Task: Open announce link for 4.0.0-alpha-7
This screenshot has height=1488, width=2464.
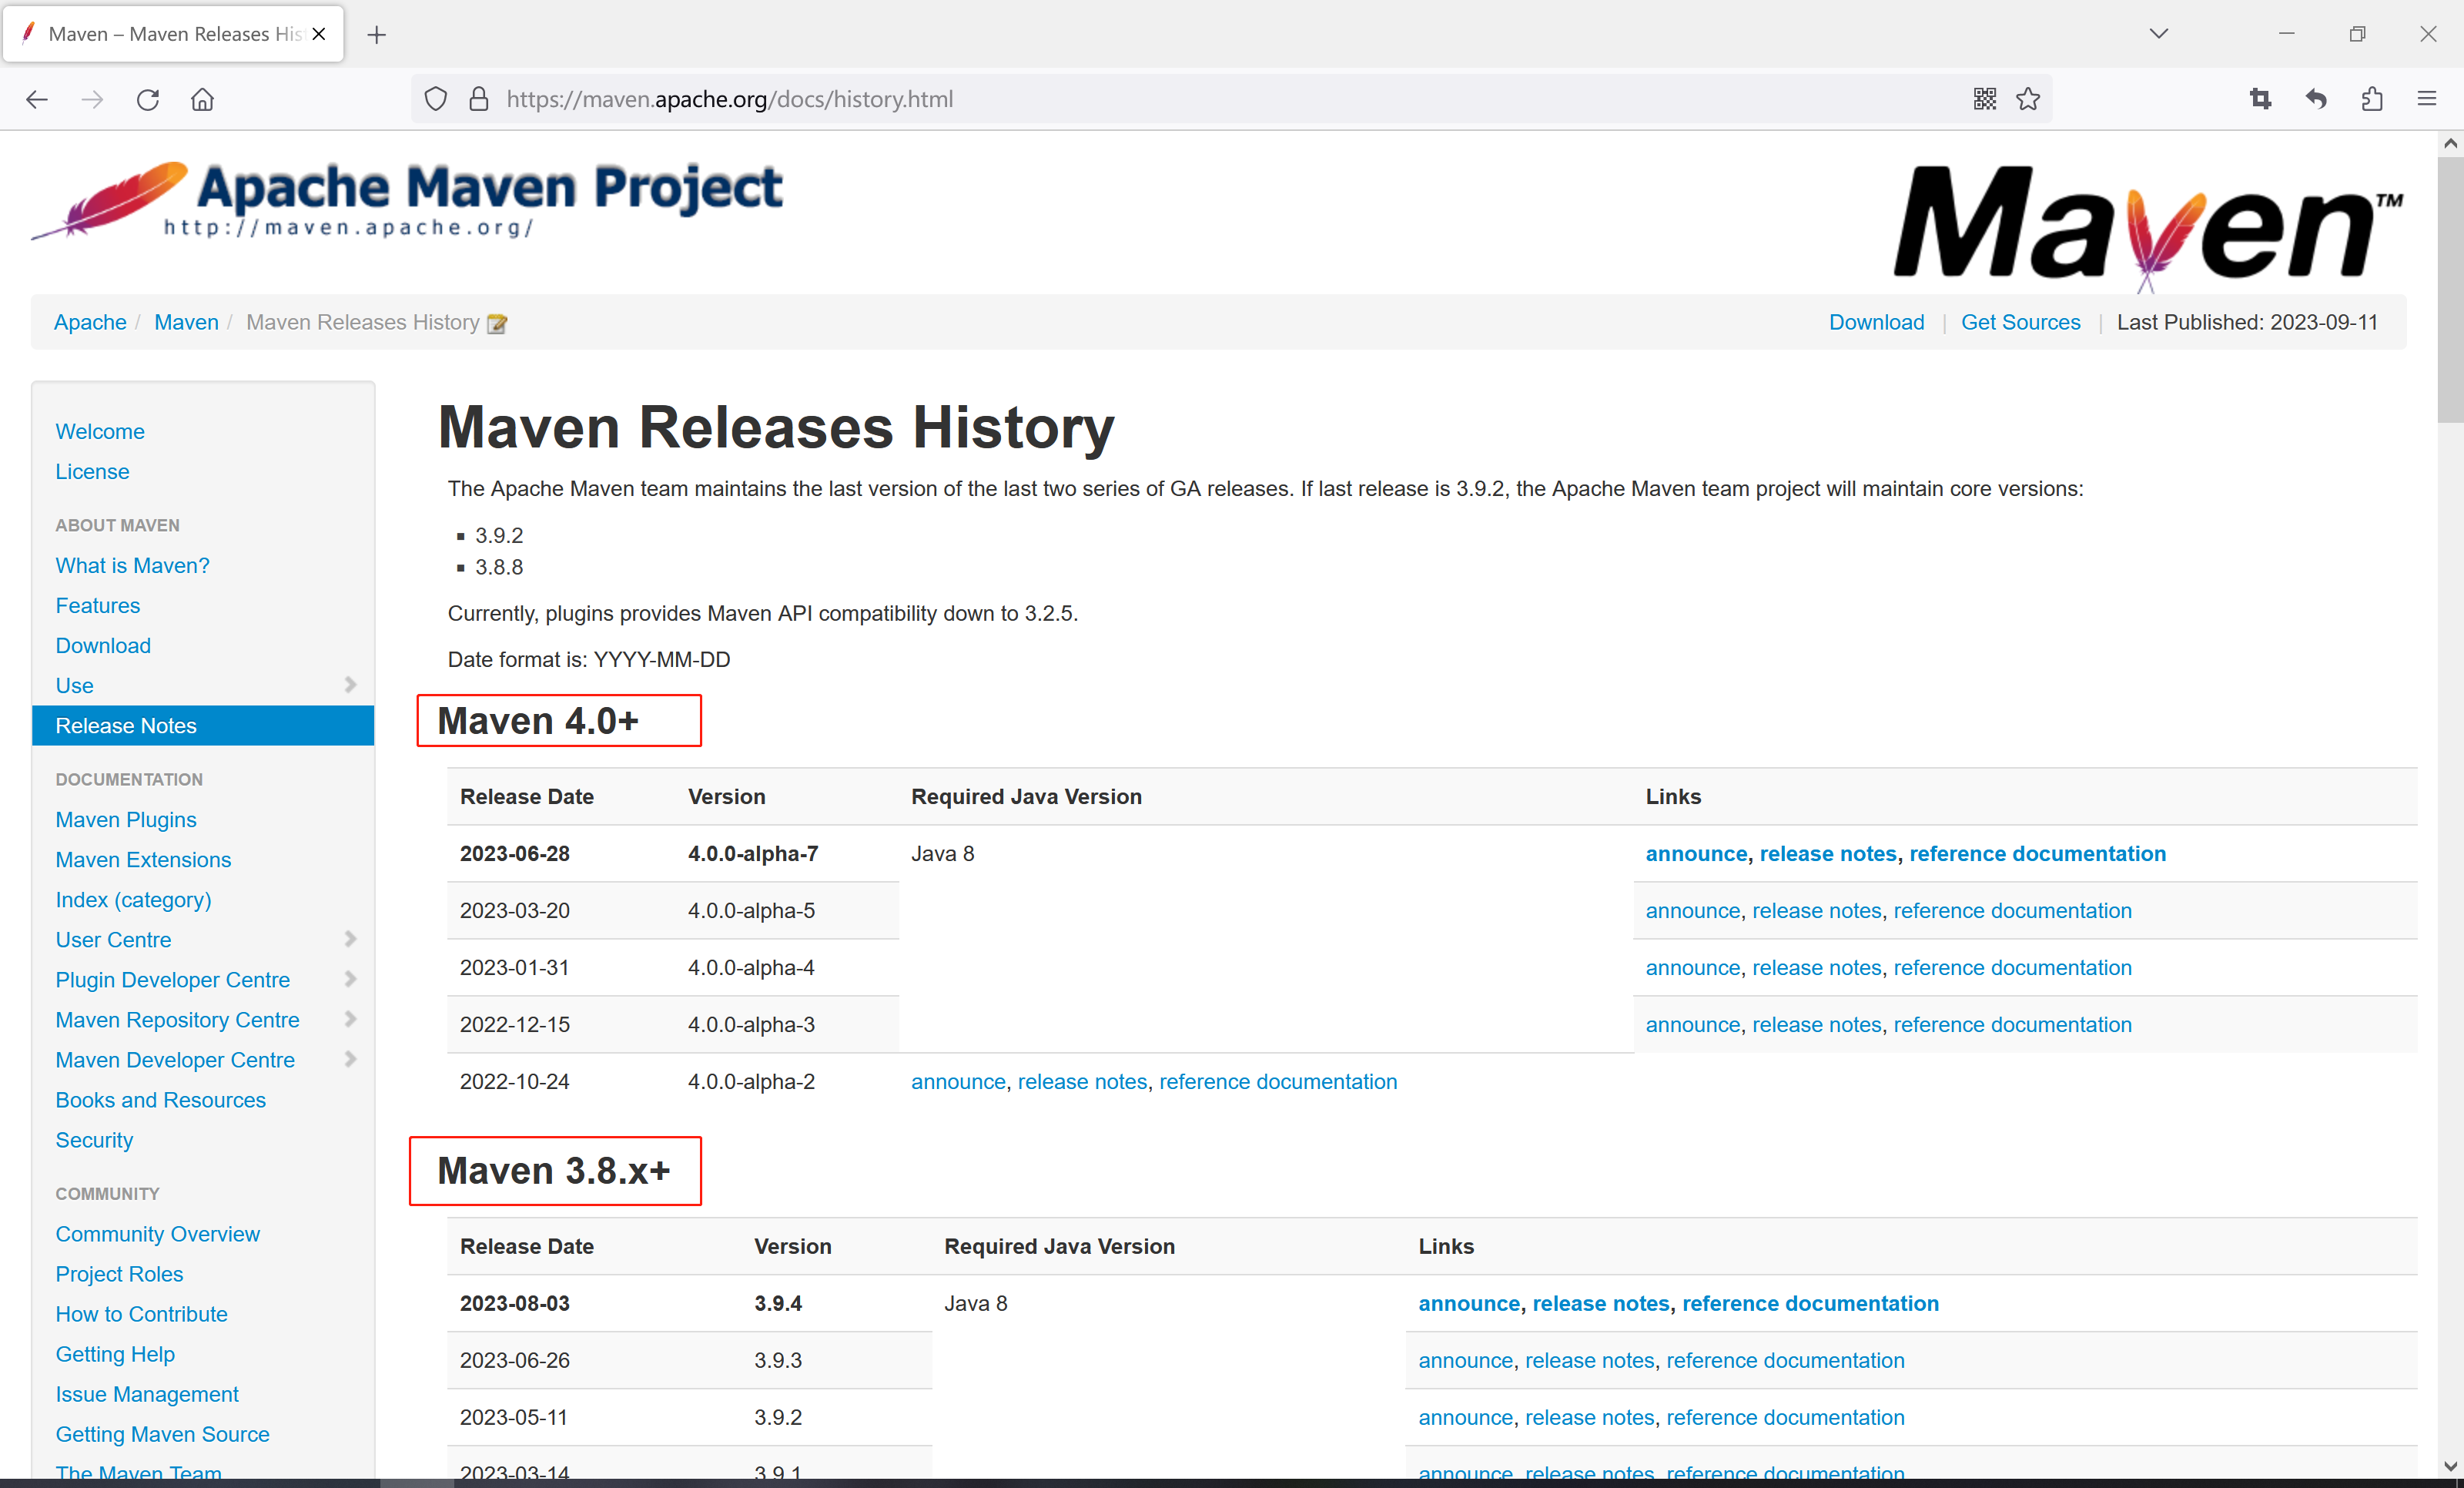Action: click(x=1696, y=853)
